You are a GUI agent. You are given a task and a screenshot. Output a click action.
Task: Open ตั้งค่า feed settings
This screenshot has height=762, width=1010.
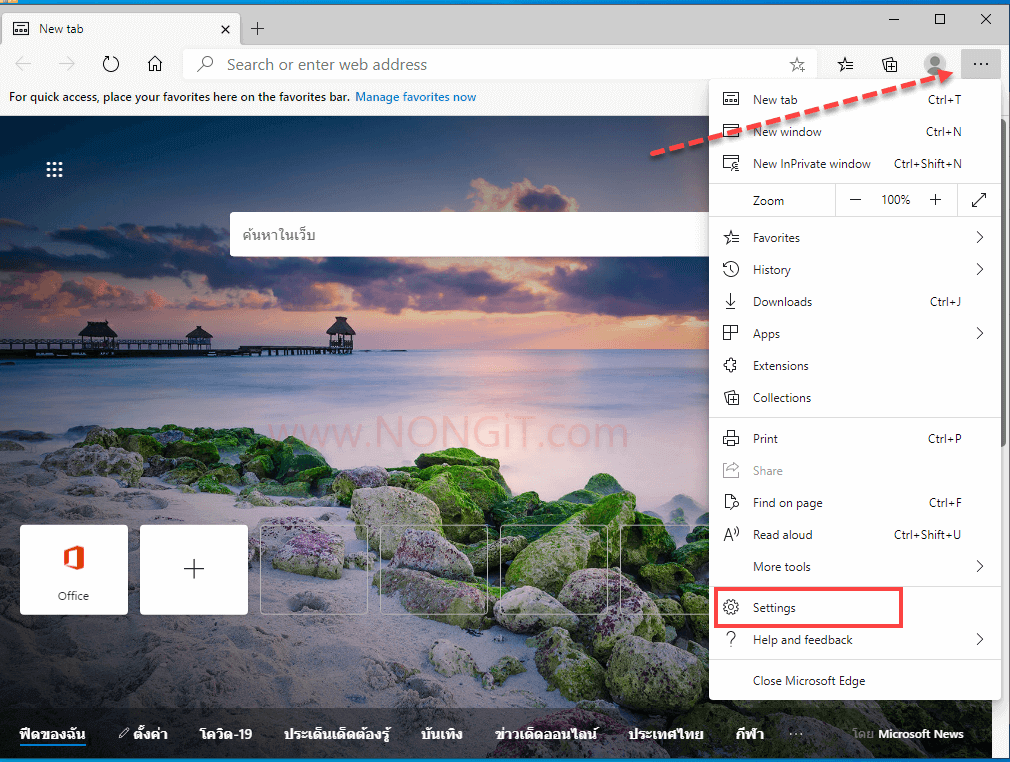(x=143, y=734)
